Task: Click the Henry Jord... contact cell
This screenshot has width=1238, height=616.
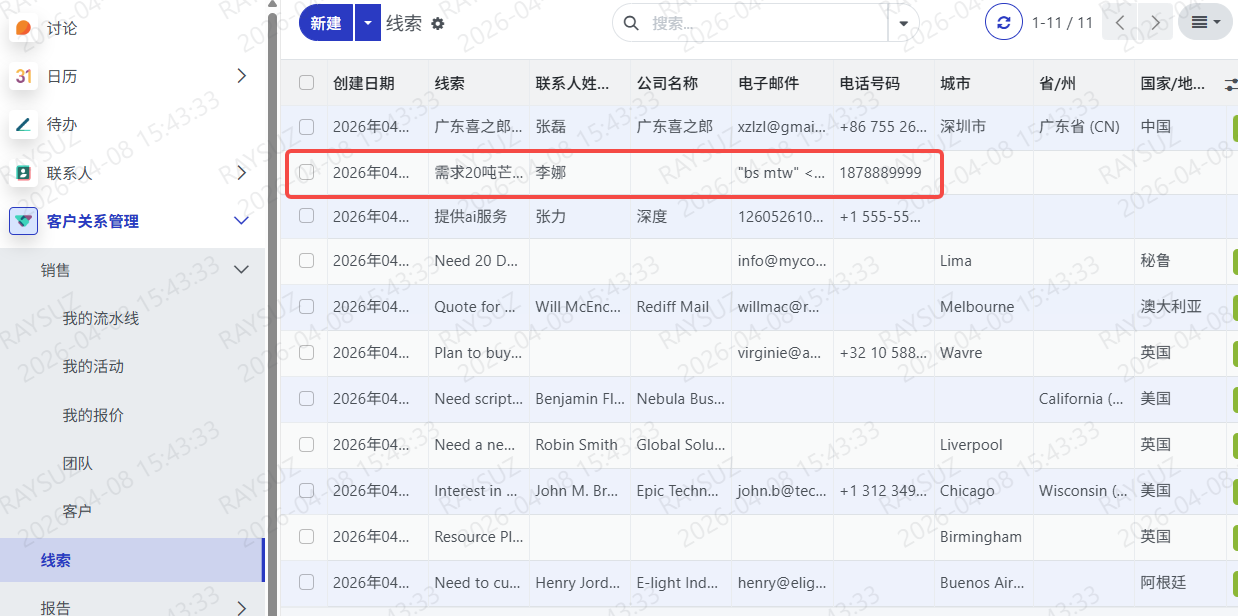Action: coord(580,582)
